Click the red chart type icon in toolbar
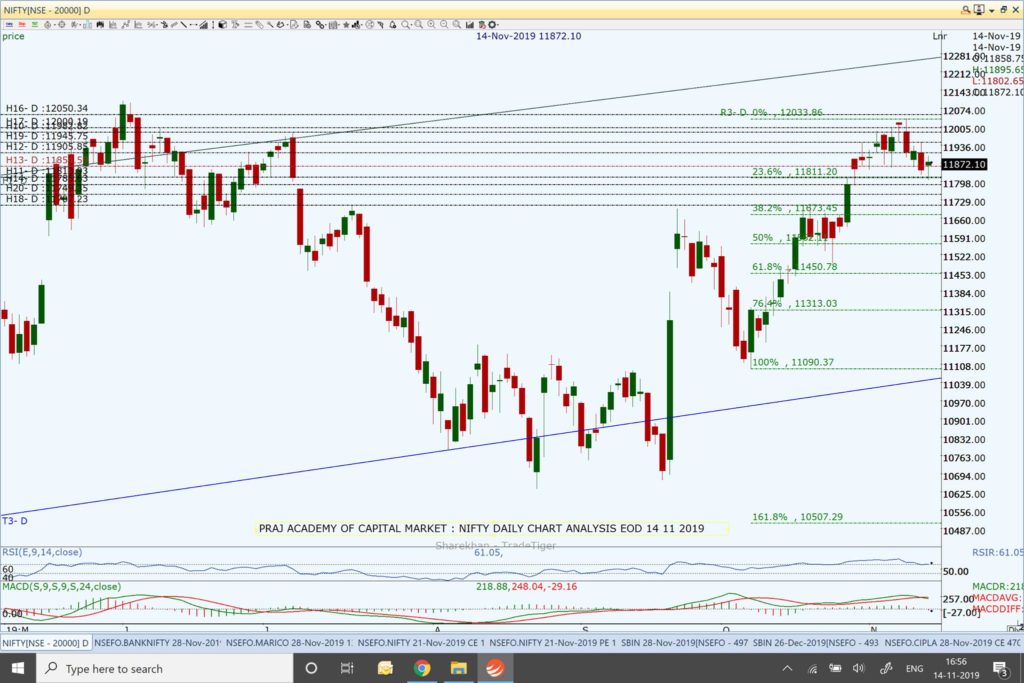Image resolution: width=1024 pixels, height=683 pixels. tap(22, 25)
